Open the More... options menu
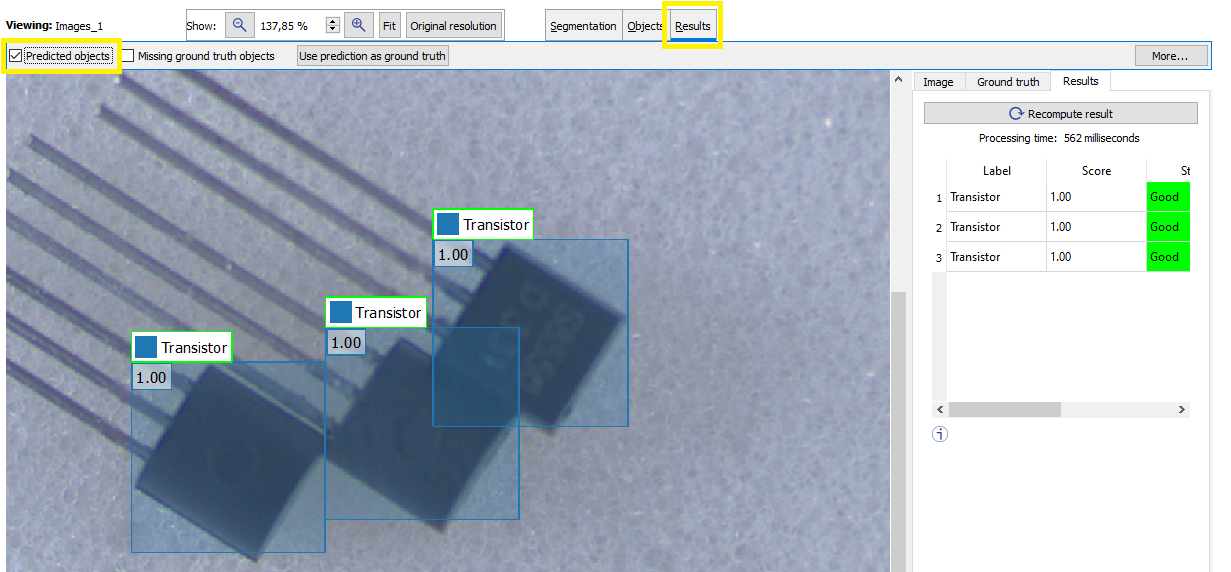This screenshot has height=572, width=1231. 1170,56
